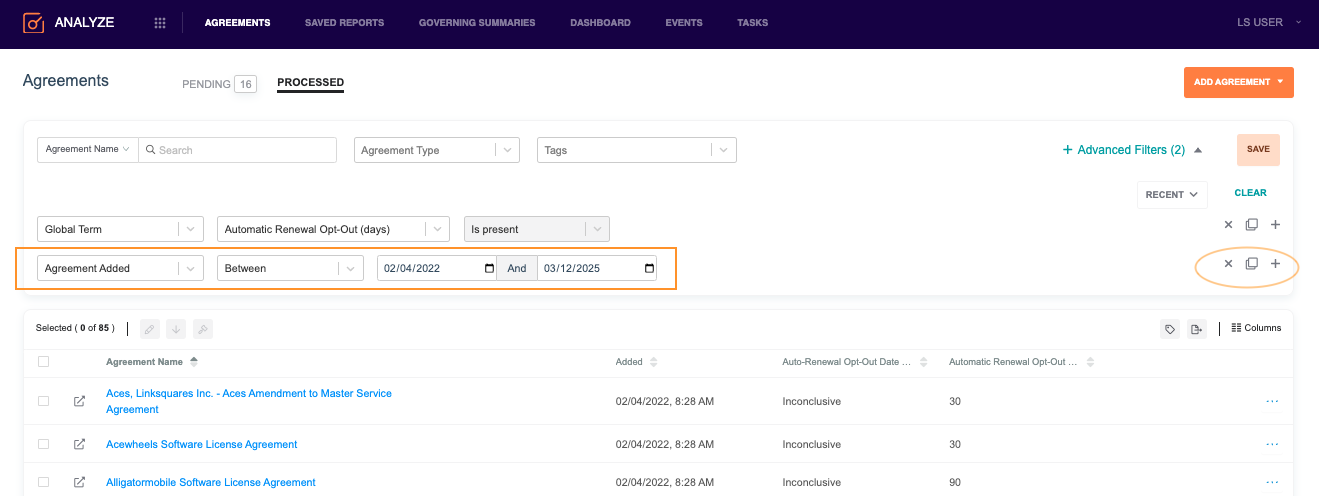Go to Tasks nav item
The height and width of the screenshot is (496, 1319).
click(x=752, y=23)
